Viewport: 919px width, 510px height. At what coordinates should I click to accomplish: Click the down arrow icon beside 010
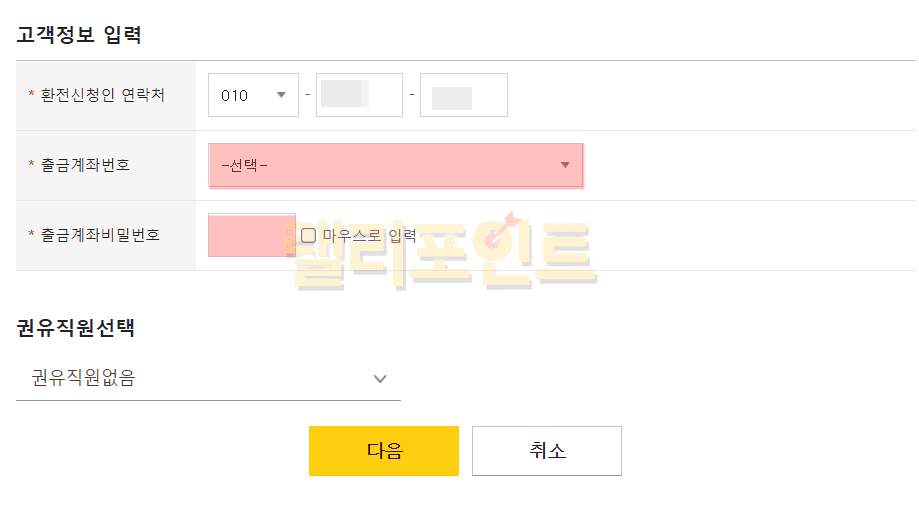click(x=281, y=95)
